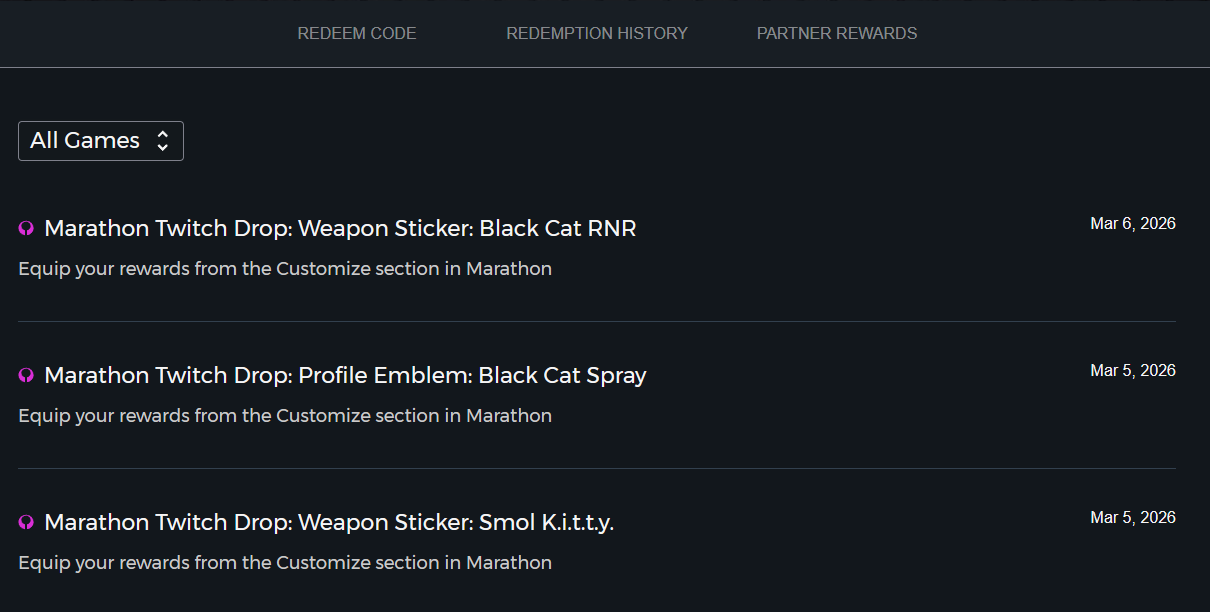Open the Redeem Code tab

[357, 33]
